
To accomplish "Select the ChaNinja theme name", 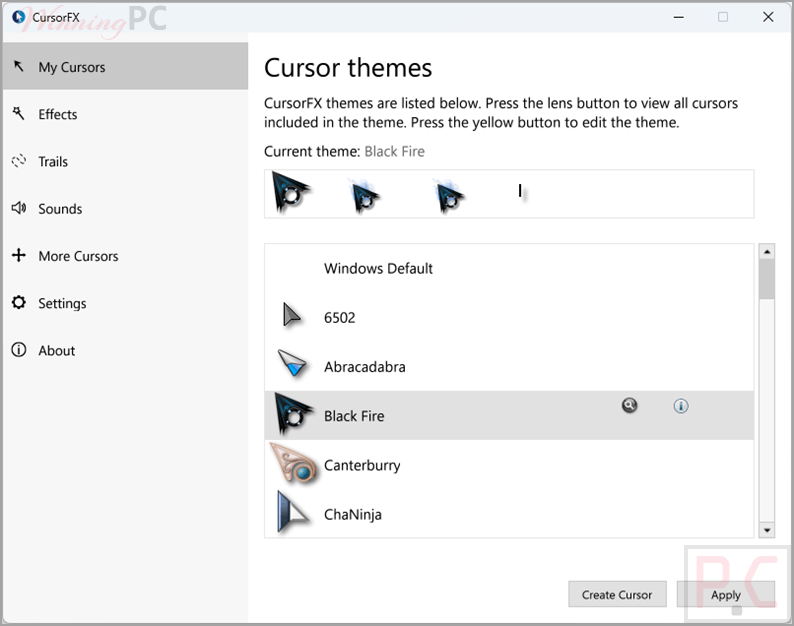I will point(352,515).
